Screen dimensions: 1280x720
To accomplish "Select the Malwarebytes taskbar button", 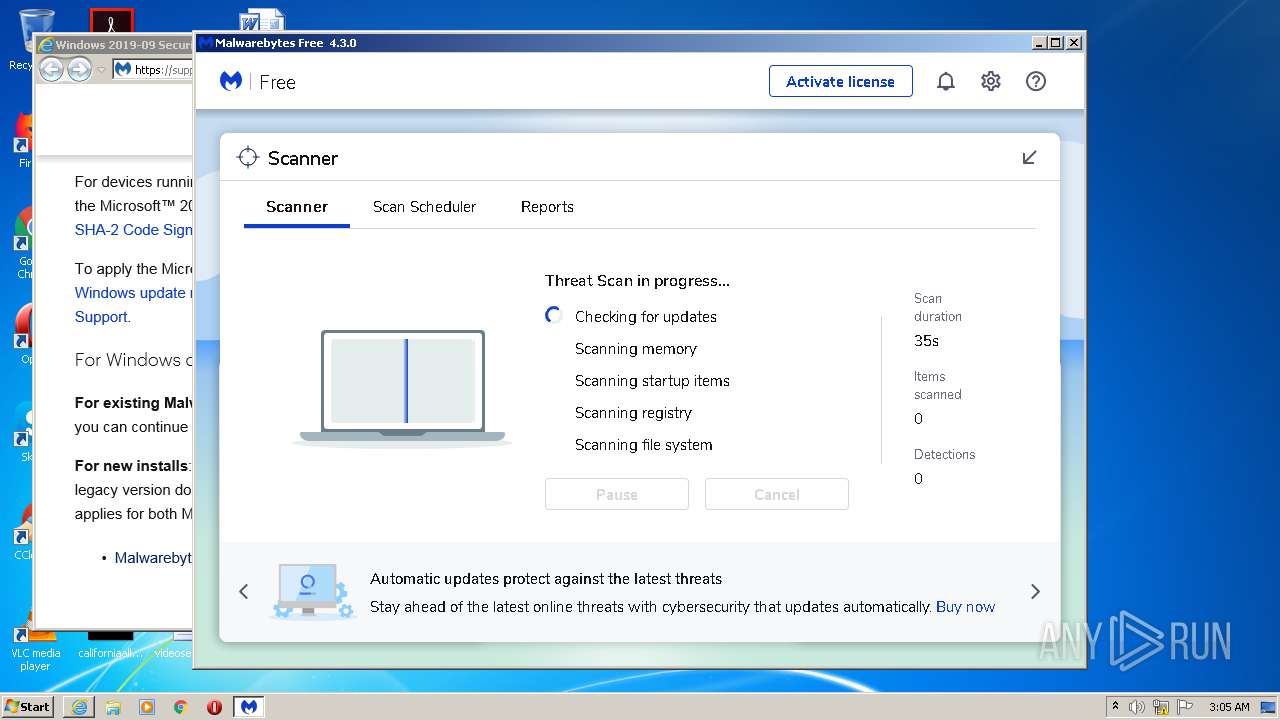I will 249,706.
